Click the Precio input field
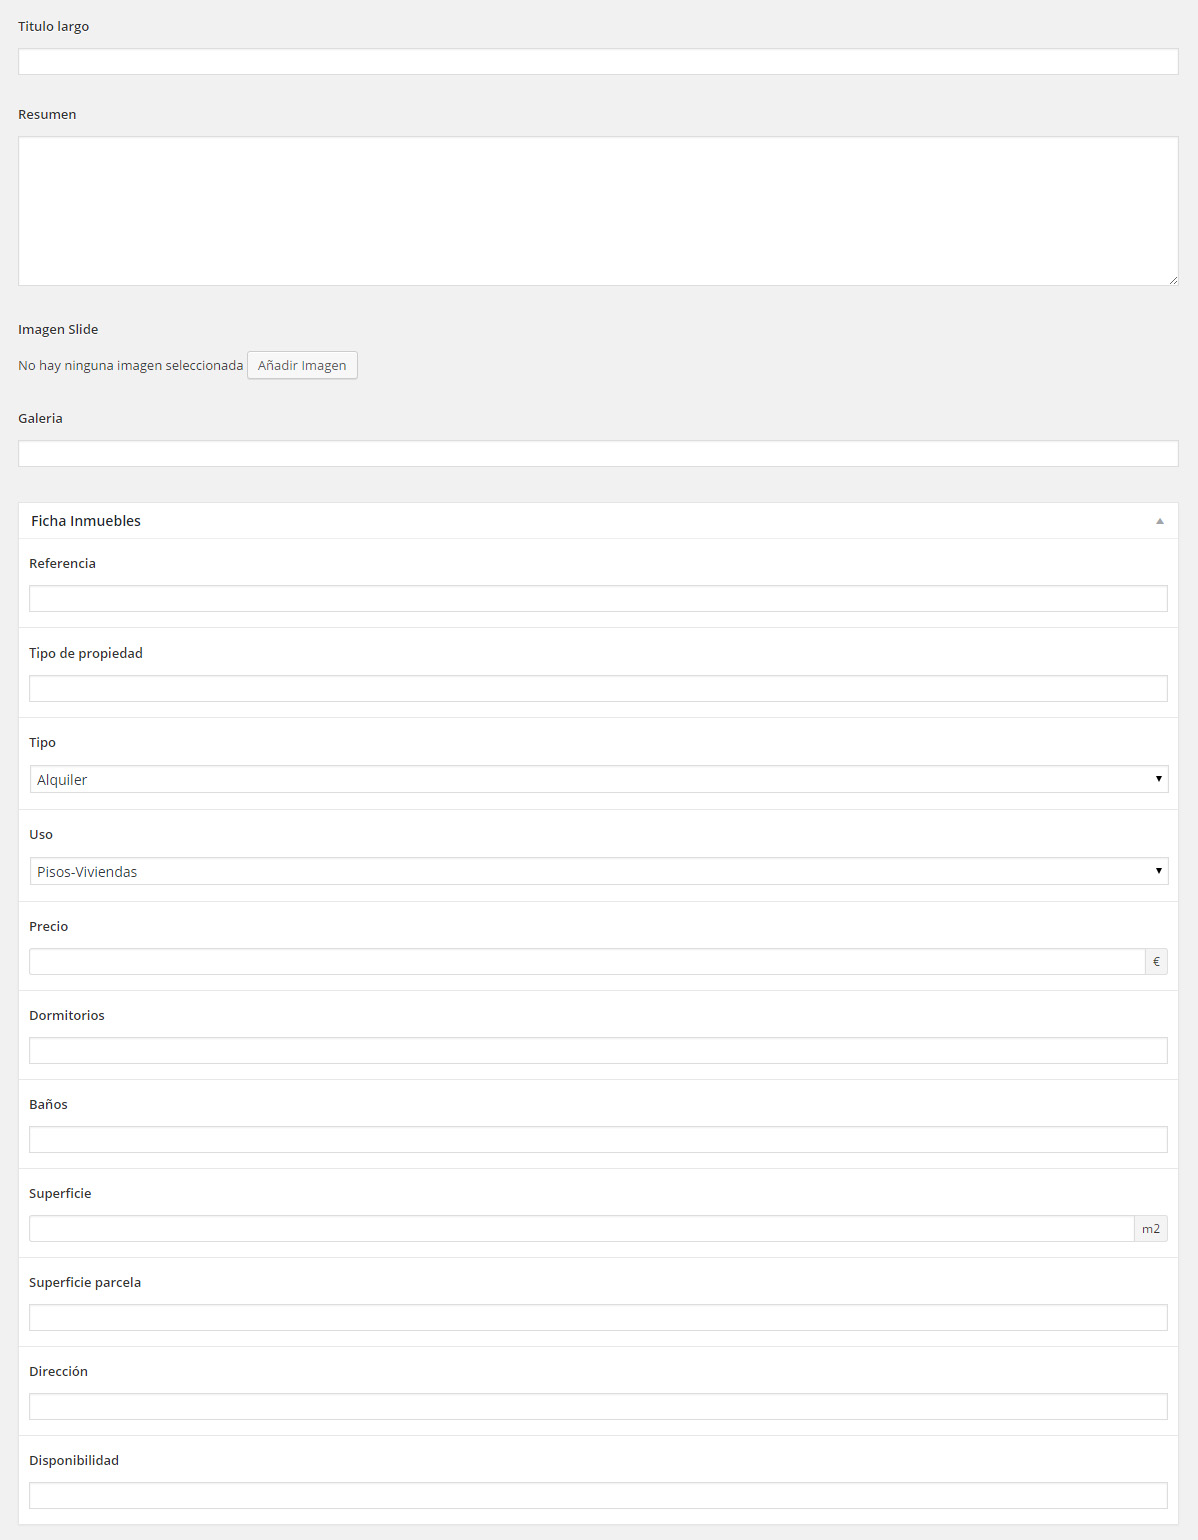Viewport: 1198px width, 1540px height. [x=586, y=962]
